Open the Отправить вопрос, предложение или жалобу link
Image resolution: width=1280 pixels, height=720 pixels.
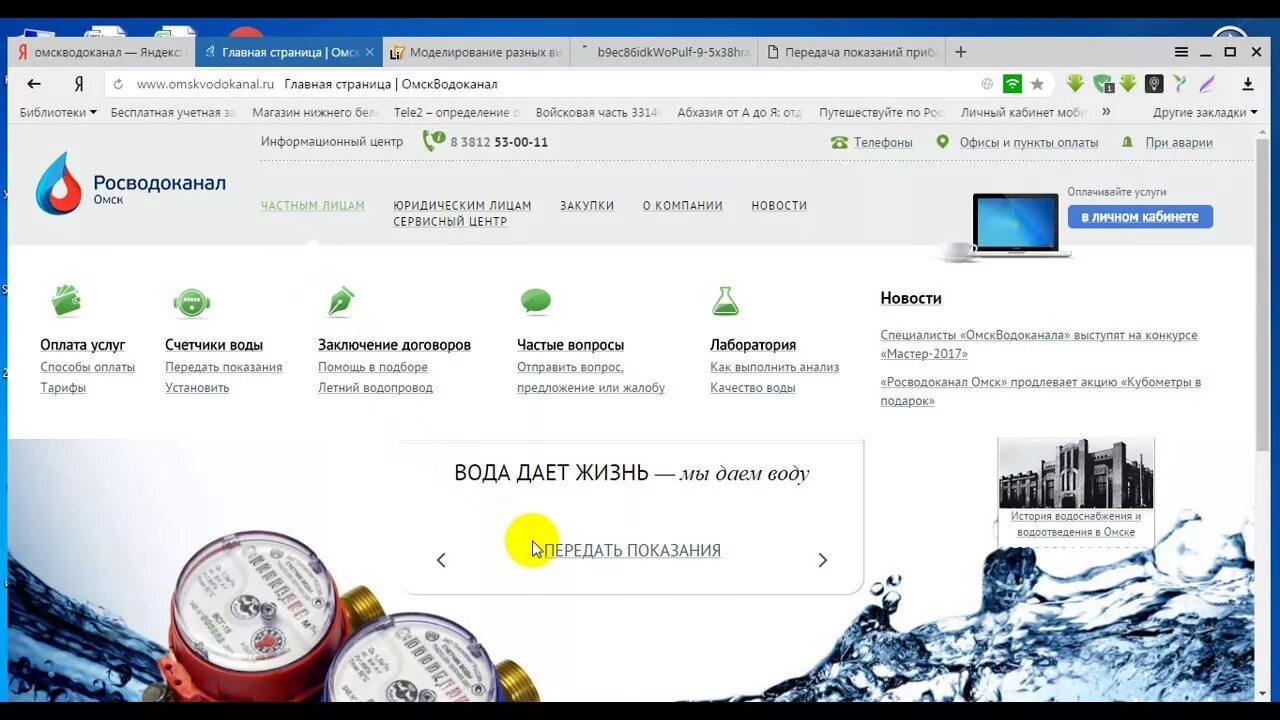tap(591, 377)
